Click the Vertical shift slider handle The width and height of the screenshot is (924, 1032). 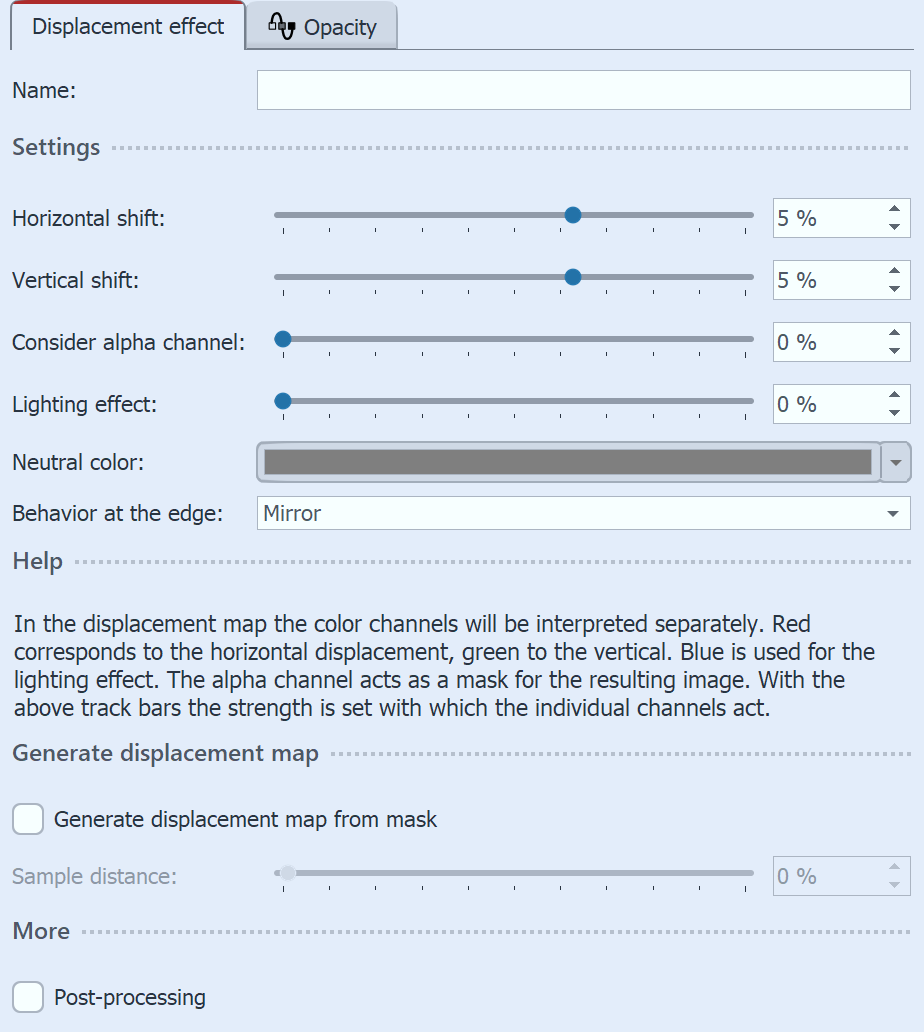[x=573, y=276]
